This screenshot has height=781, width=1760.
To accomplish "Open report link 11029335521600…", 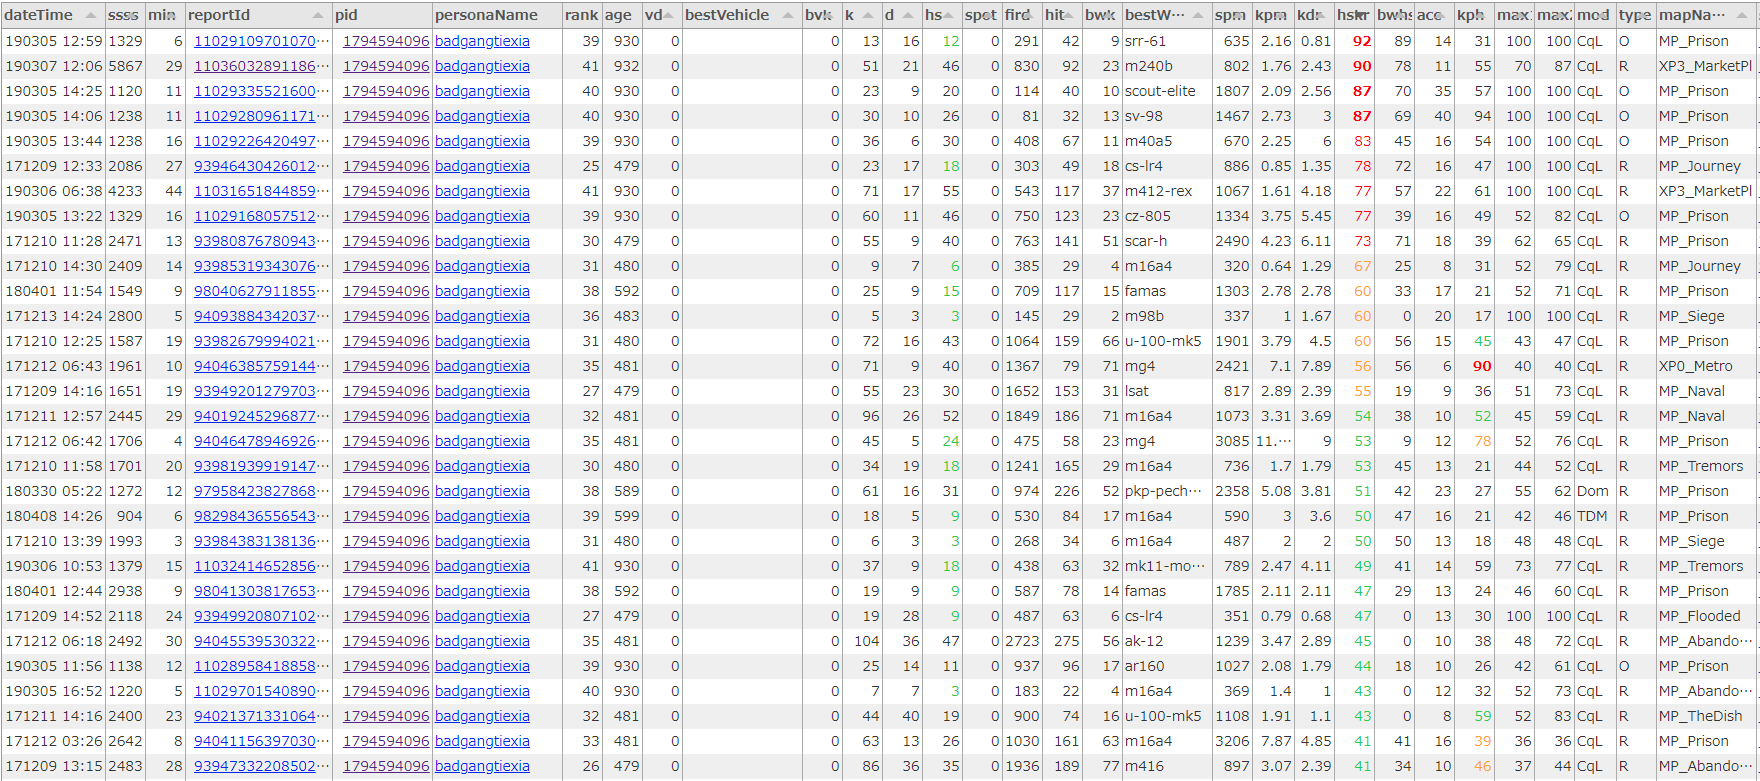I will pos(261,91).
